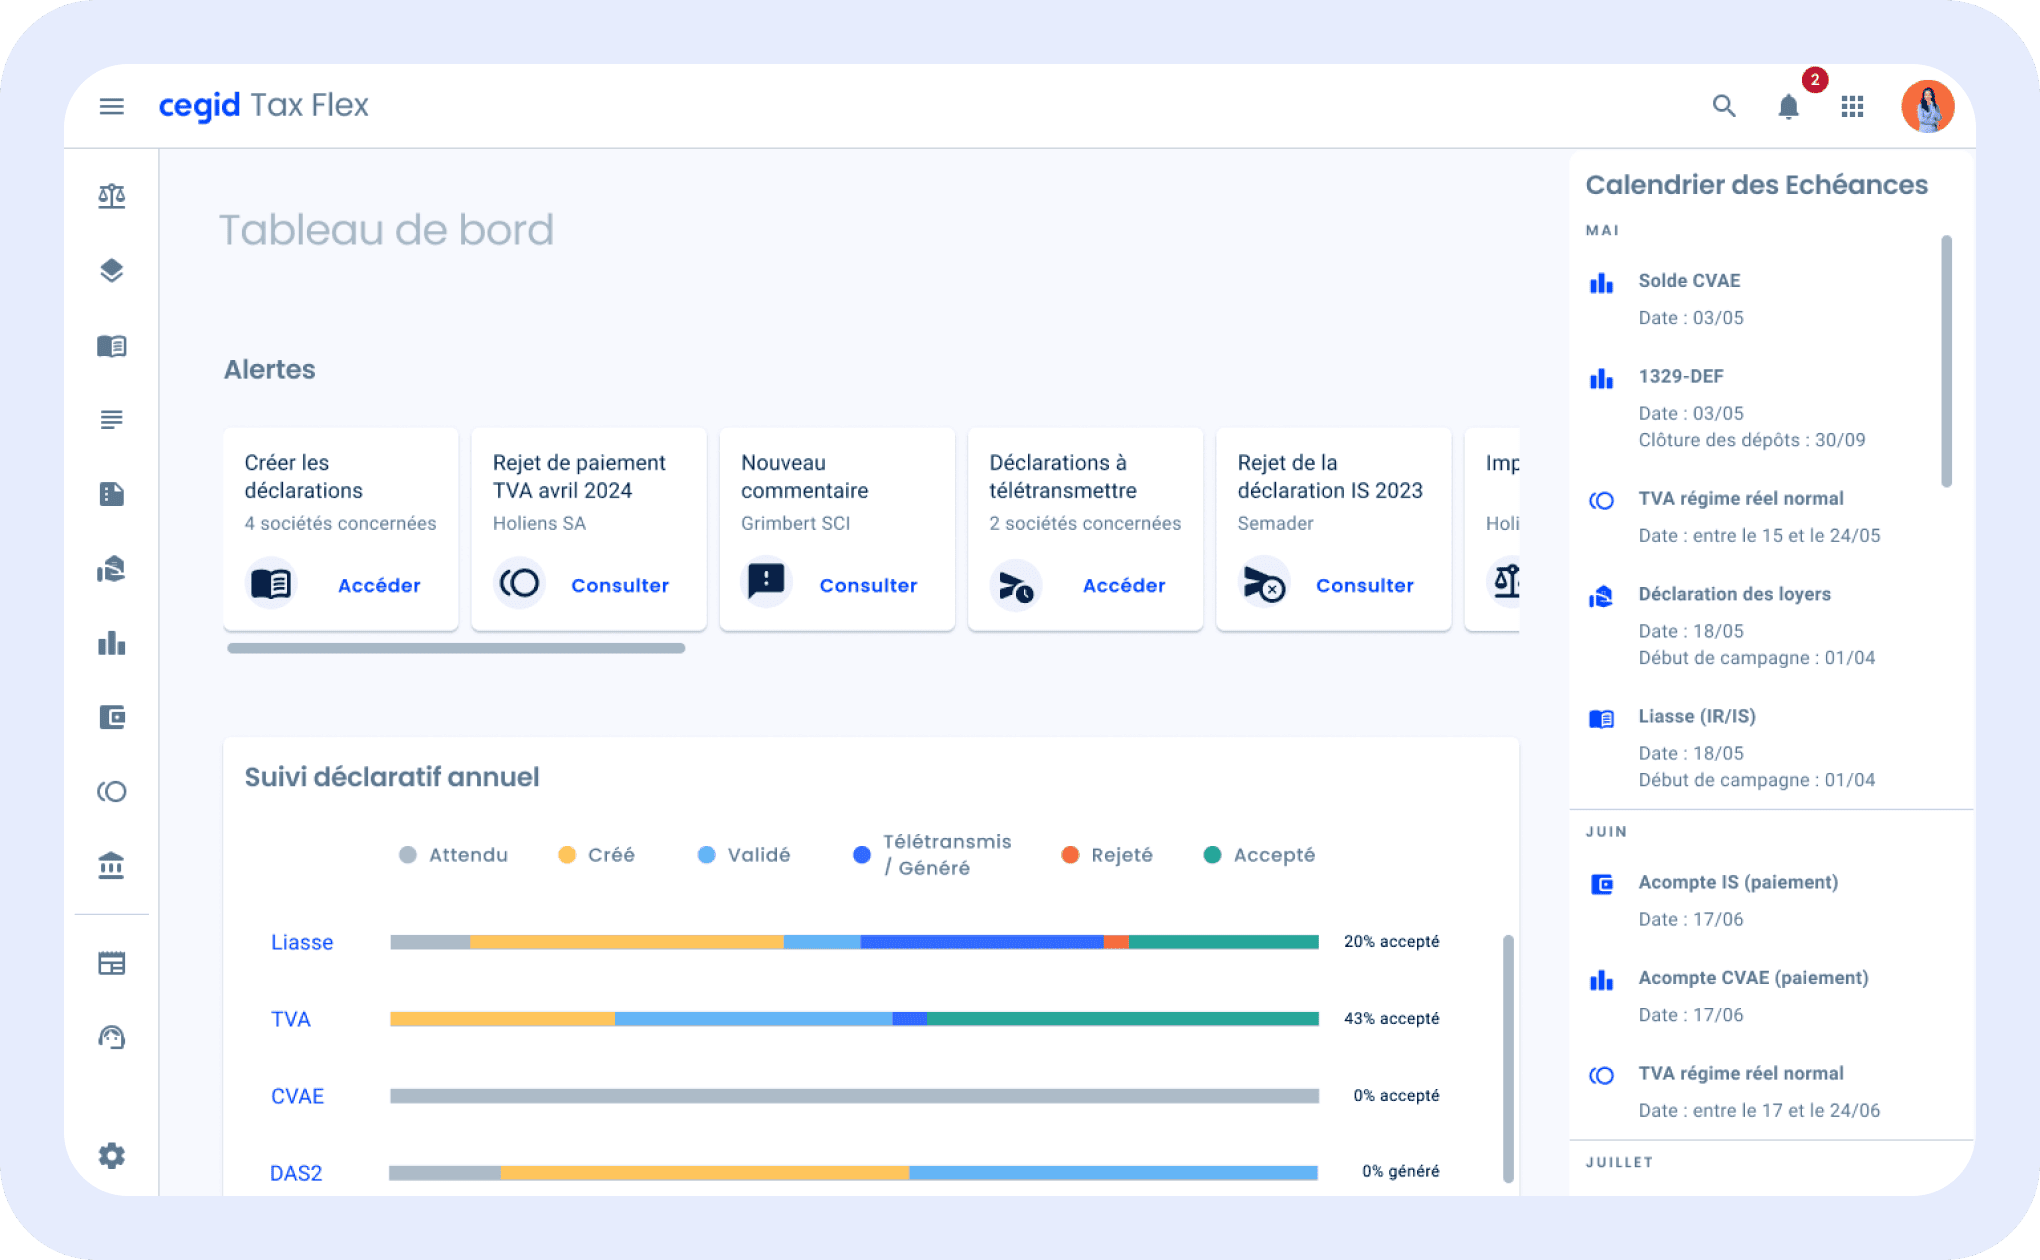Click Accéder on Créer les déclarations card

379,585
